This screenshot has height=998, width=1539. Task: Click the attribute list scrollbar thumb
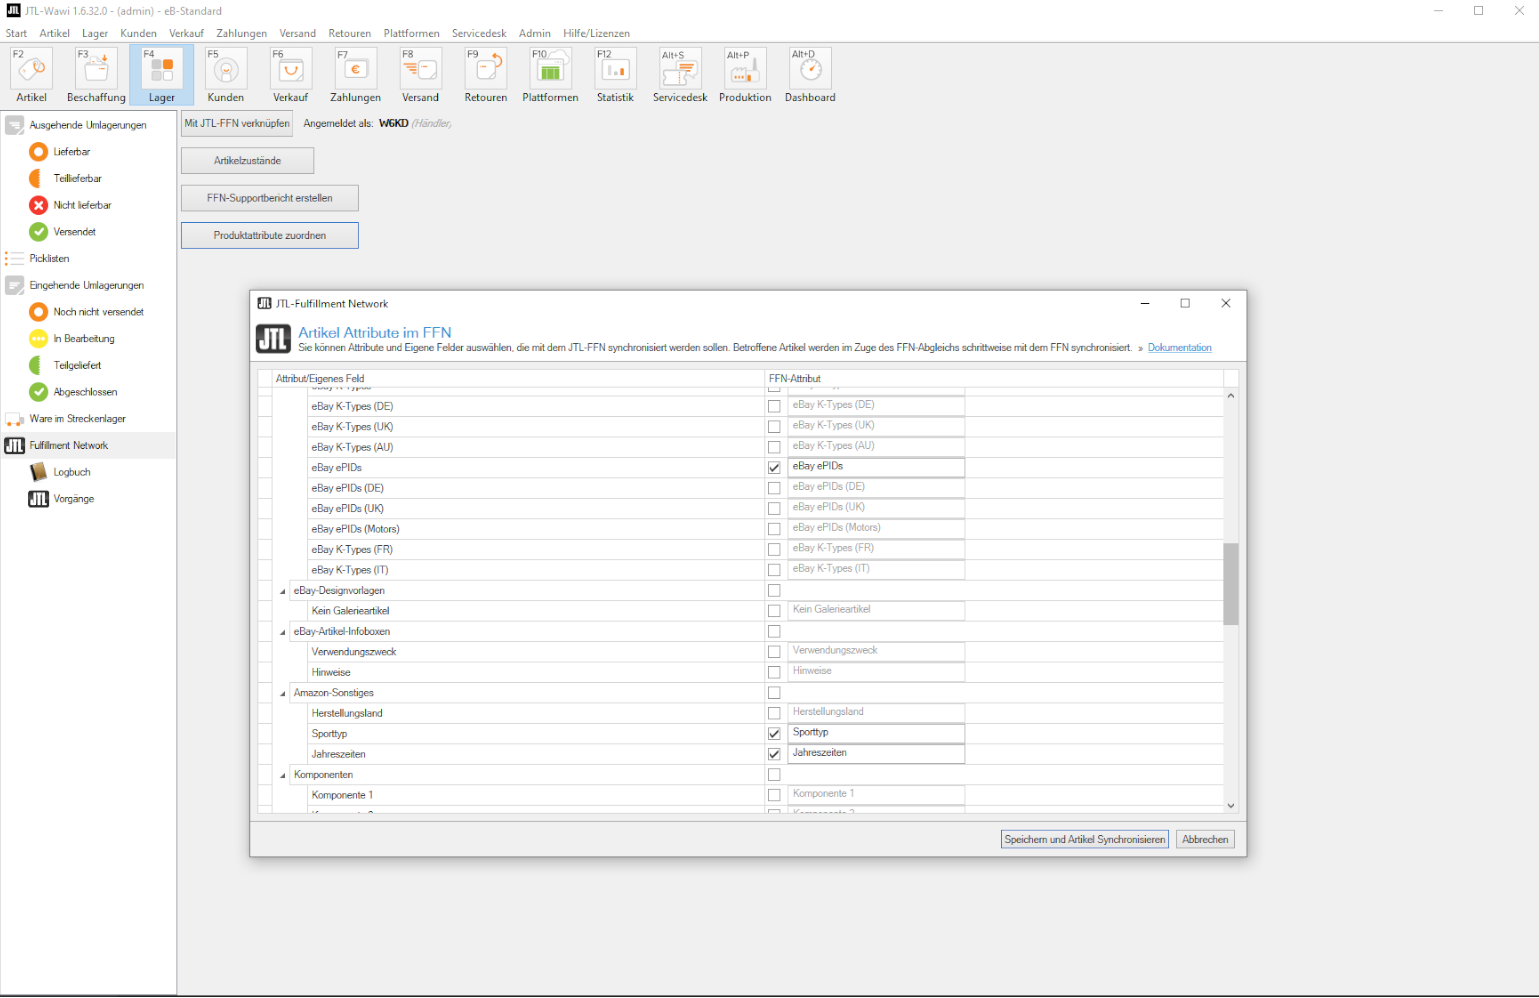tap(1231, 584)
